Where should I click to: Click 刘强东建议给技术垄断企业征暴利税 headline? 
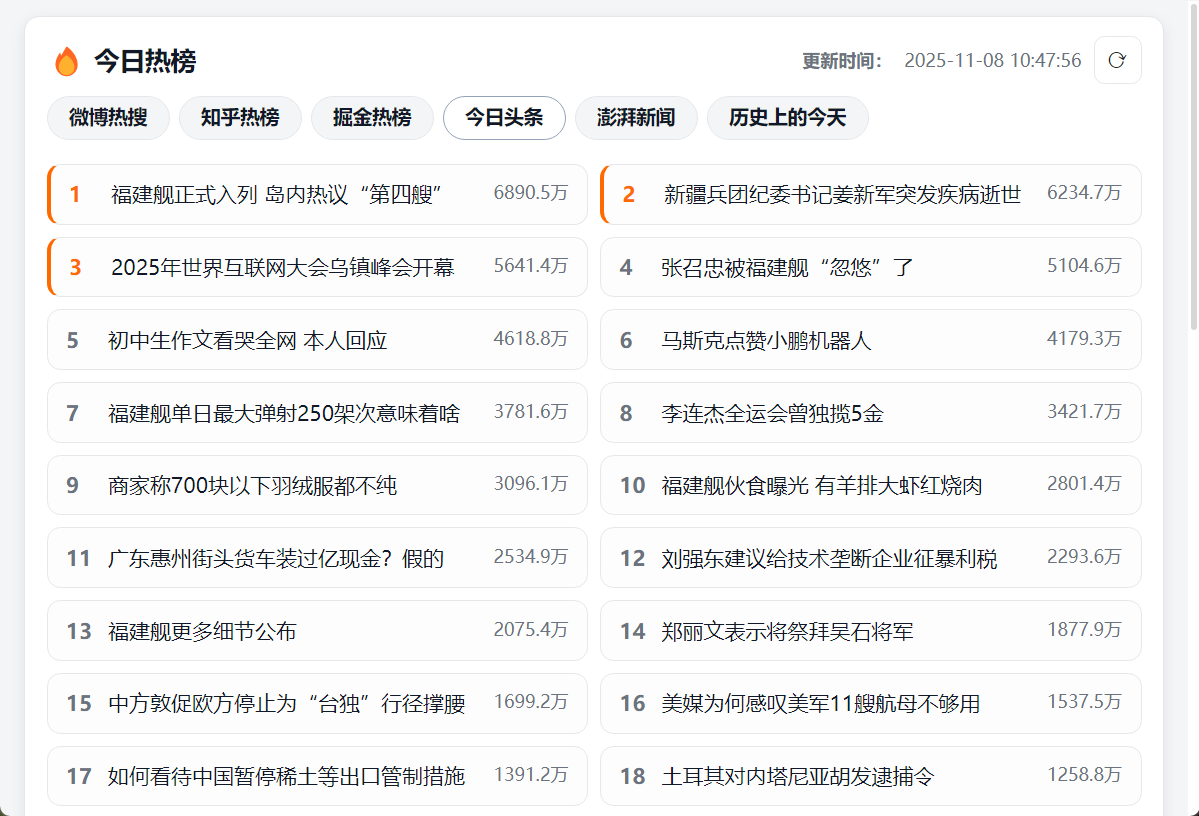(x=829, y=559)
